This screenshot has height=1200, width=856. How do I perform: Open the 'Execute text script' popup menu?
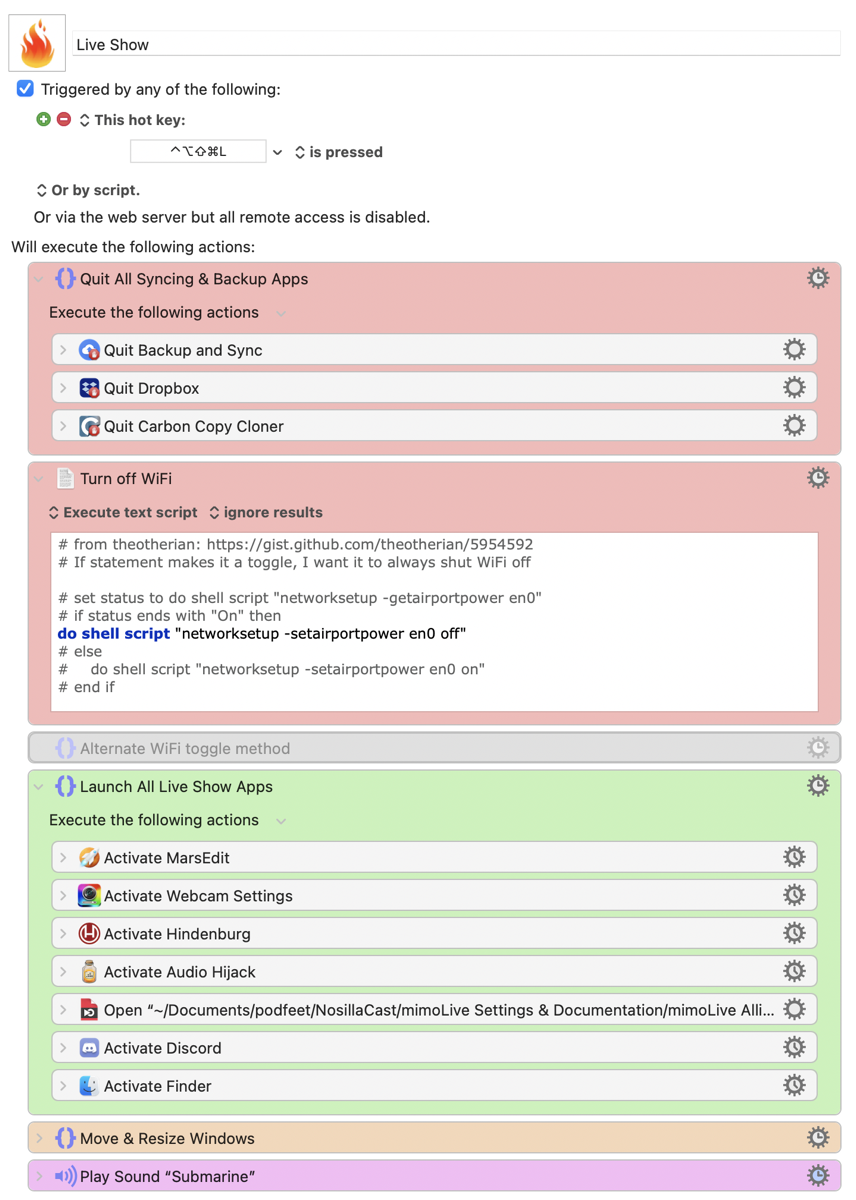[x=122, y=512]
